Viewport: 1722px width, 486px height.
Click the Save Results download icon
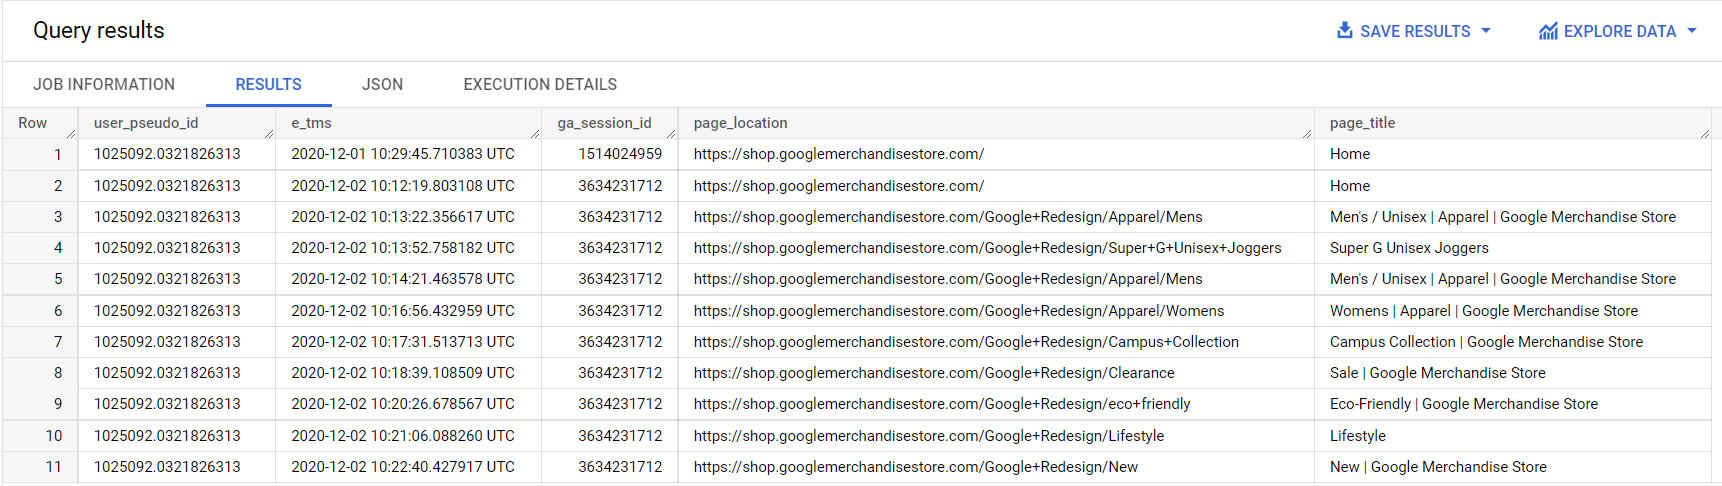point(1345,31)
